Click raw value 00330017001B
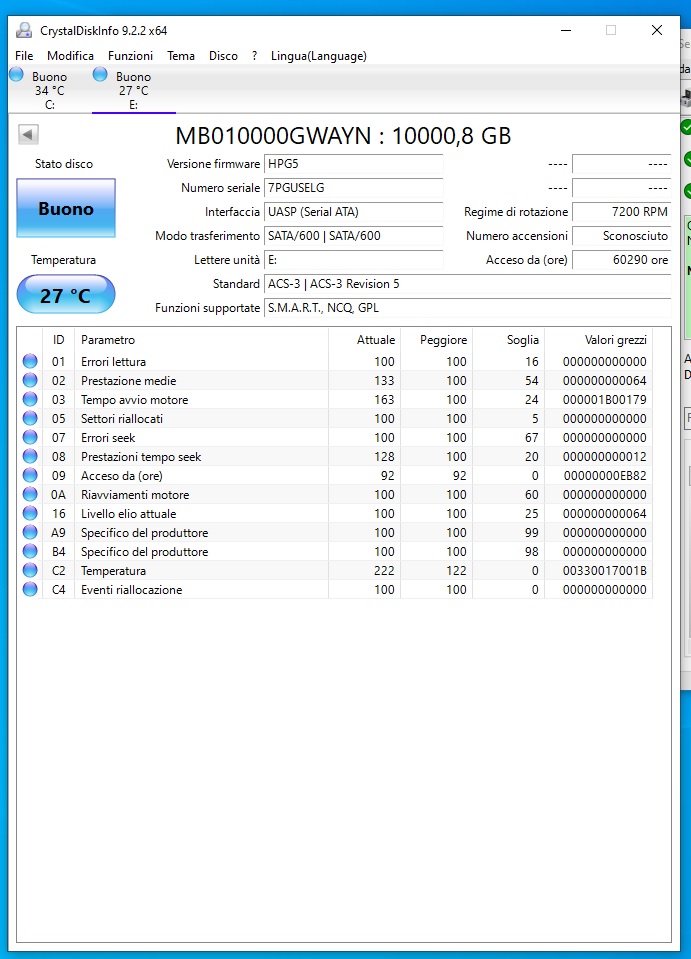 (605, 570)
